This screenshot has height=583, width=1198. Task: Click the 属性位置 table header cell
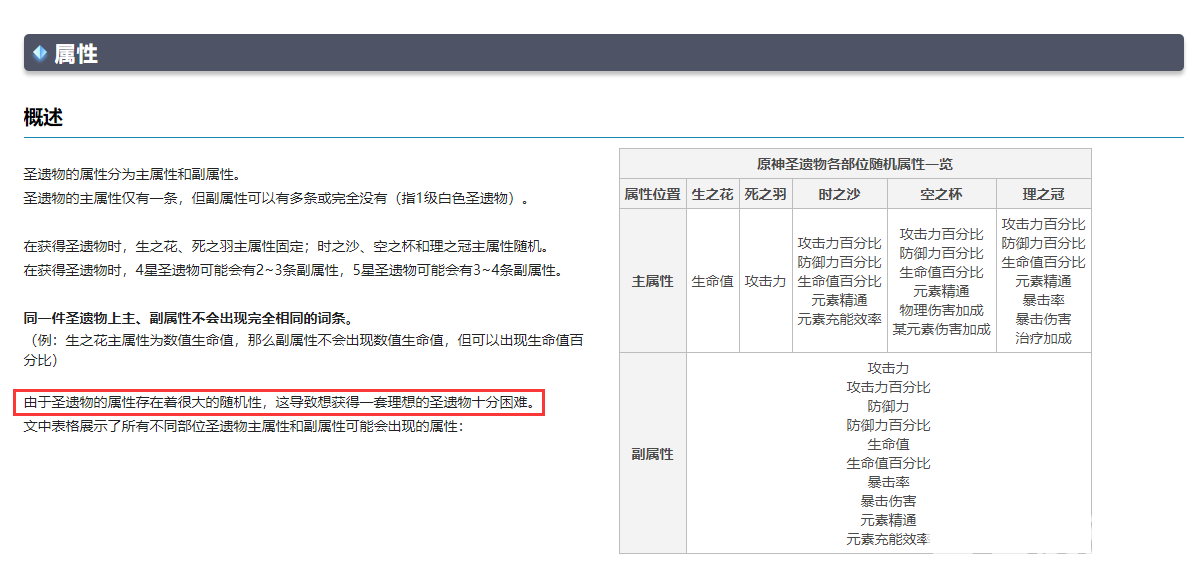tap(652, 194)
